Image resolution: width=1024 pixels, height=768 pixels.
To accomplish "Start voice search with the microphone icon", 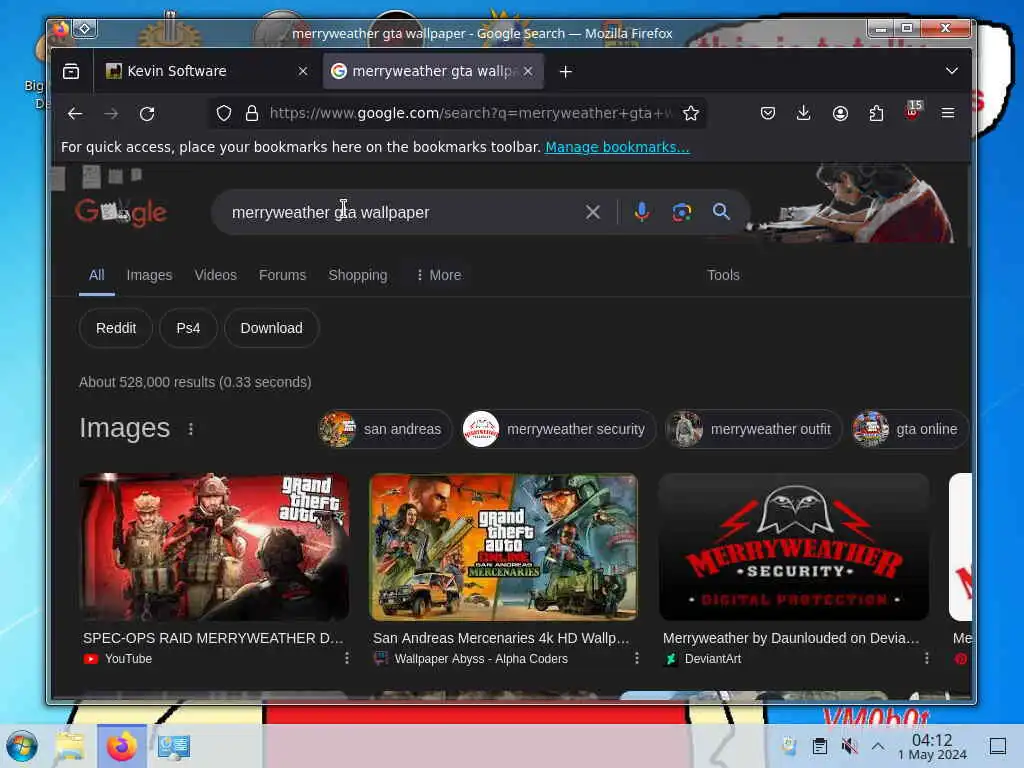I will tap(642, 212).
